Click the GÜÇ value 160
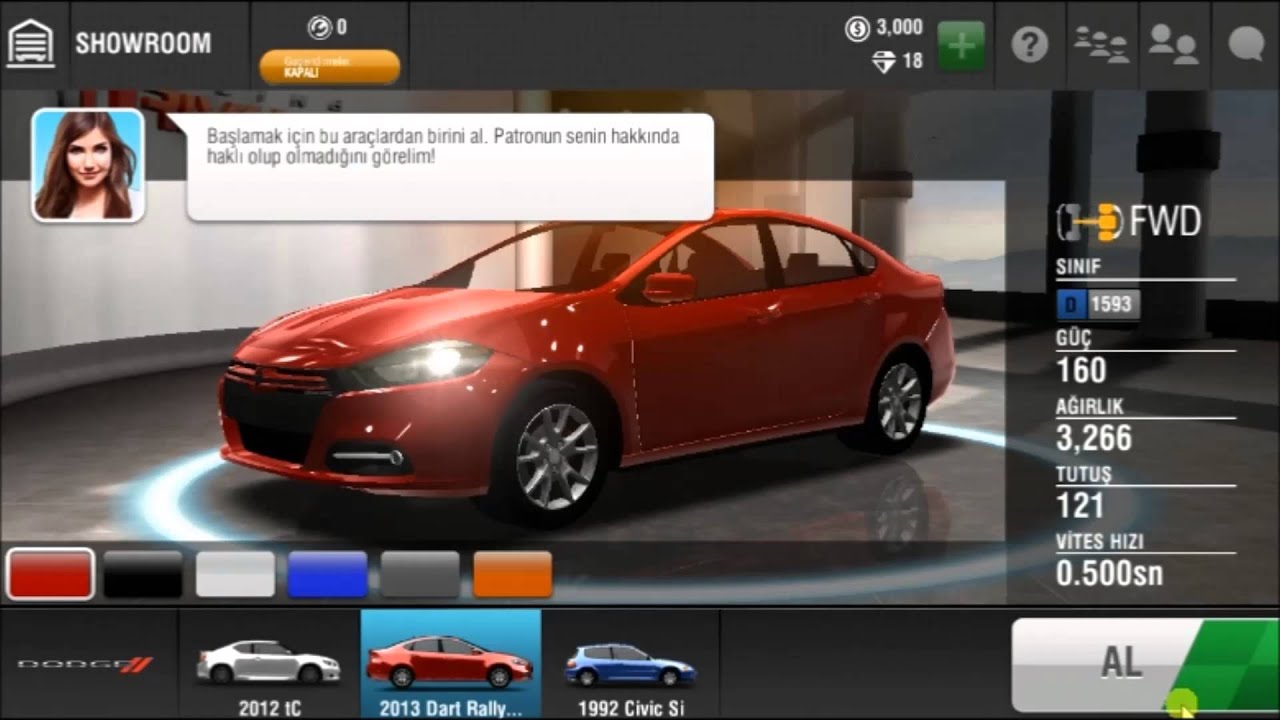Screen dimensions: 1280x720 (x=1081, y=370)
